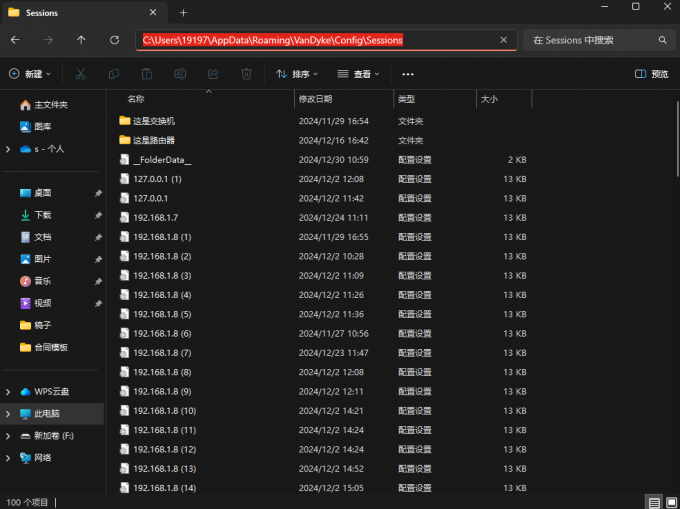Select file 192.168.1.8 (3)
This screenshot has width=680, height=509.
tap(162, 275)
